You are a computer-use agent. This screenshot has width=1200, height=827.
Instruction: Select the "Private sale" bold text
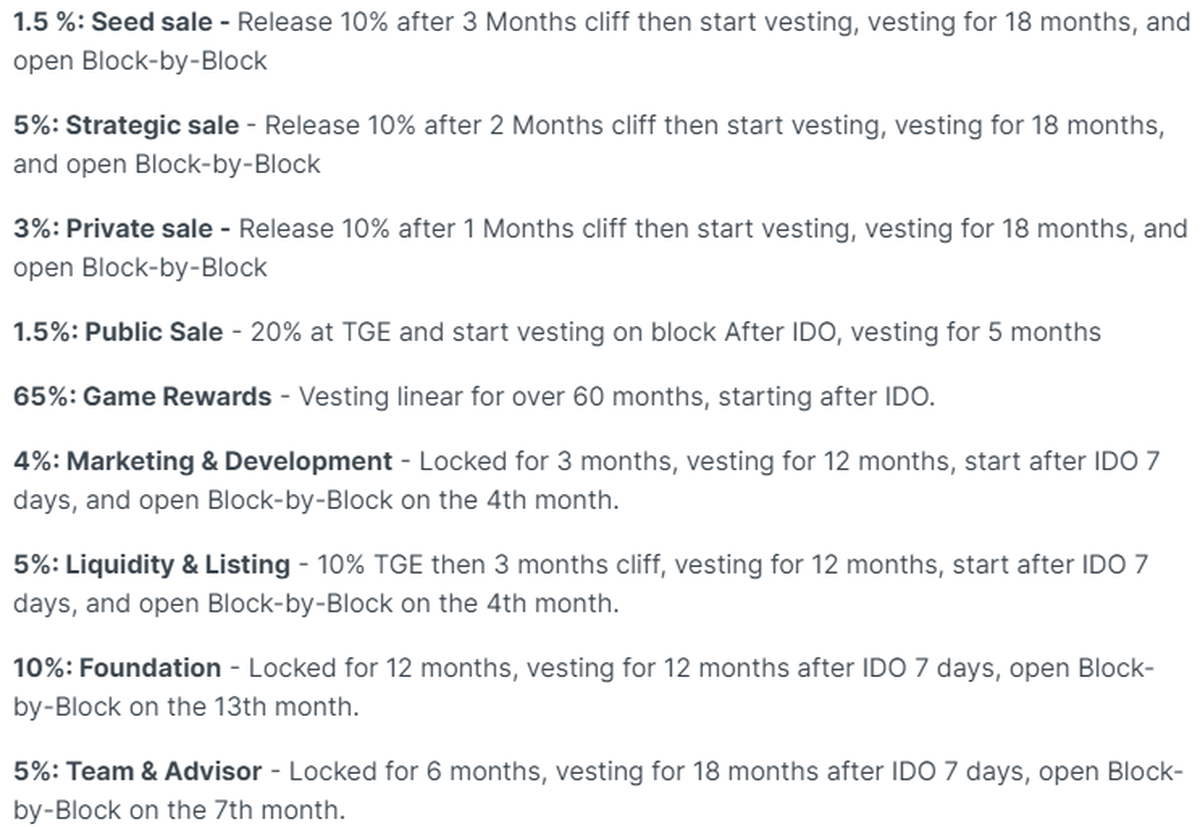click(x=139, y=229)
